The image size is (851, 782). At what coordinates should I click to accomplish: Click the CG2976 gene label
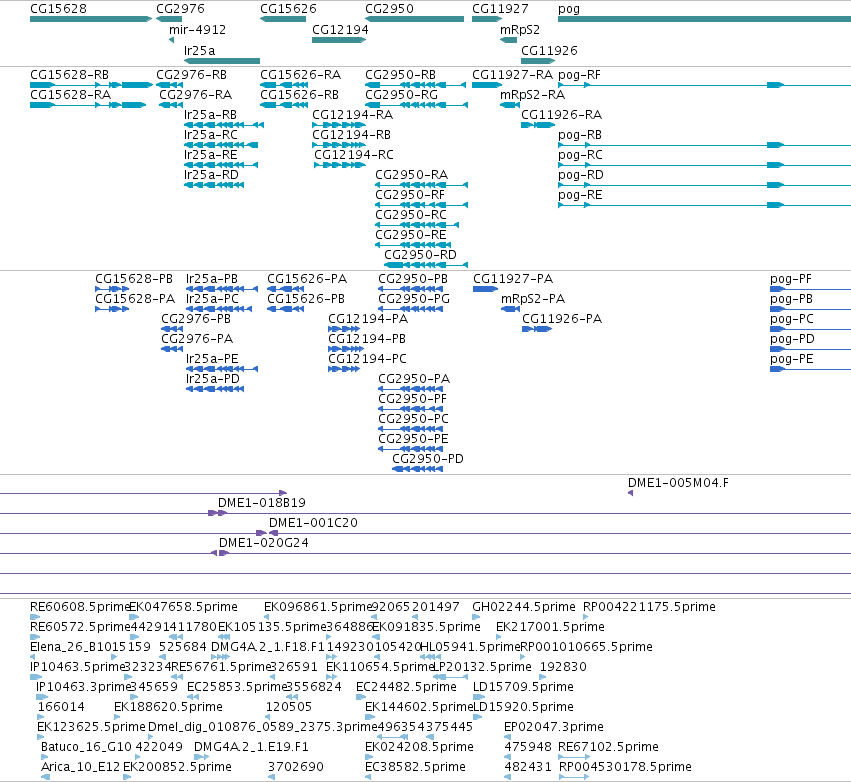(x=180, y=9)
